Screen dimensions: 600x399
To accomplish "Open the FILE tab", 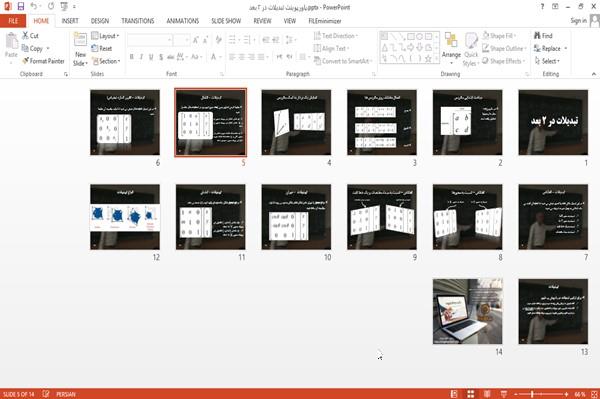I will pos(13,21).
